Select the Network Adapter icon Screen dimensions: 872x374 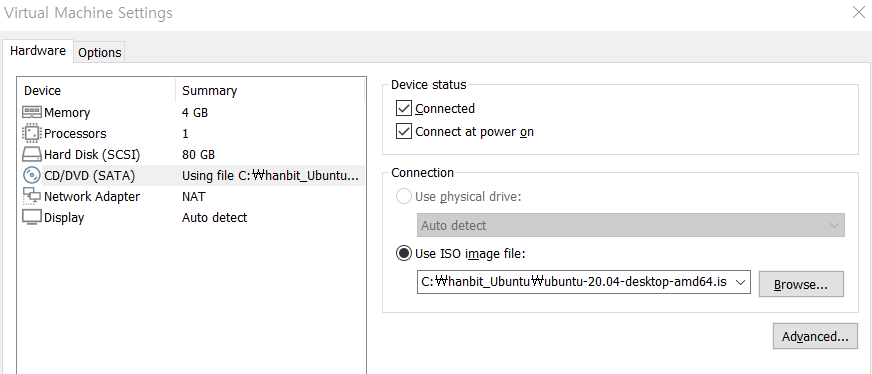coord(32,197)
